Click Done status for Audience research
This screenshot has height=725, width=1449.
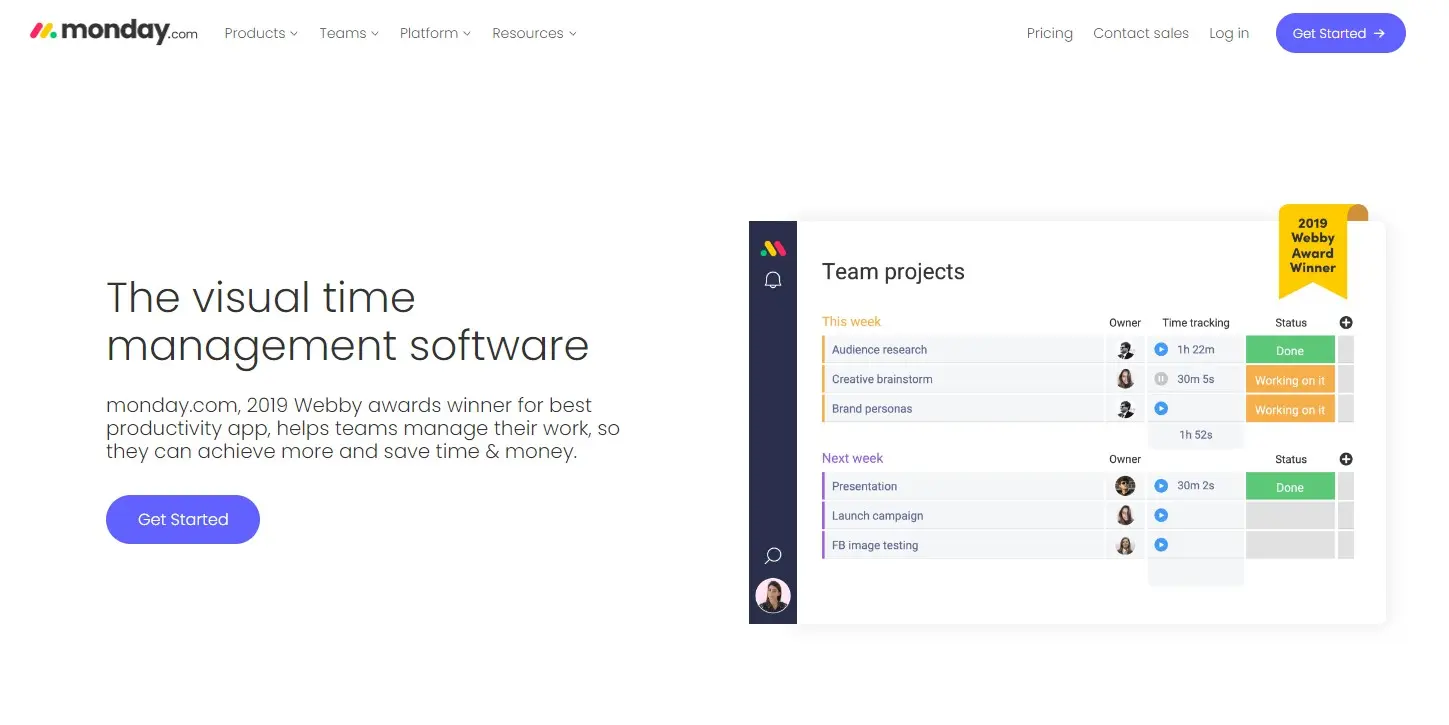[1290, 350]
